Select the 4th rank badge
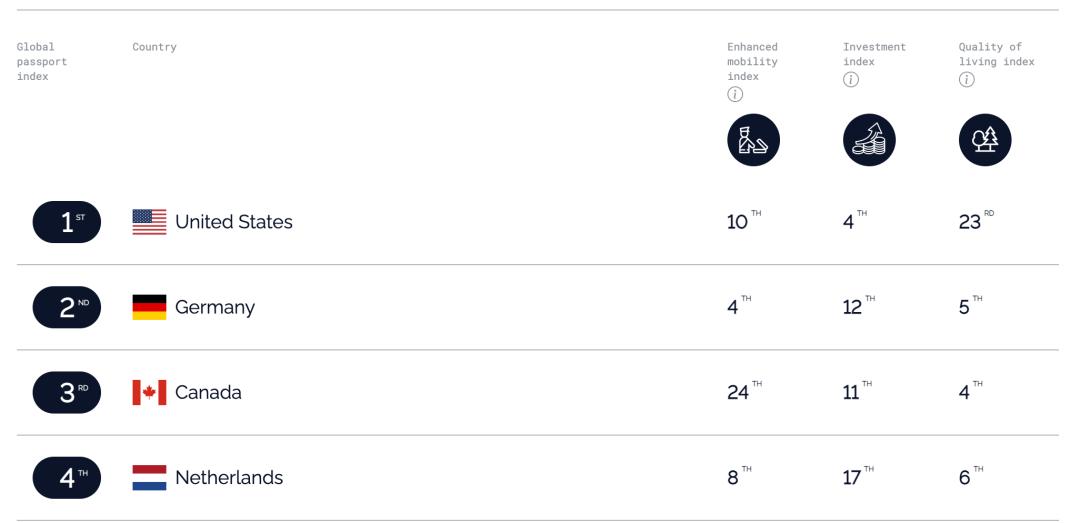Image resolution: width=1080 pixels, height=523 pixels. 67,477
